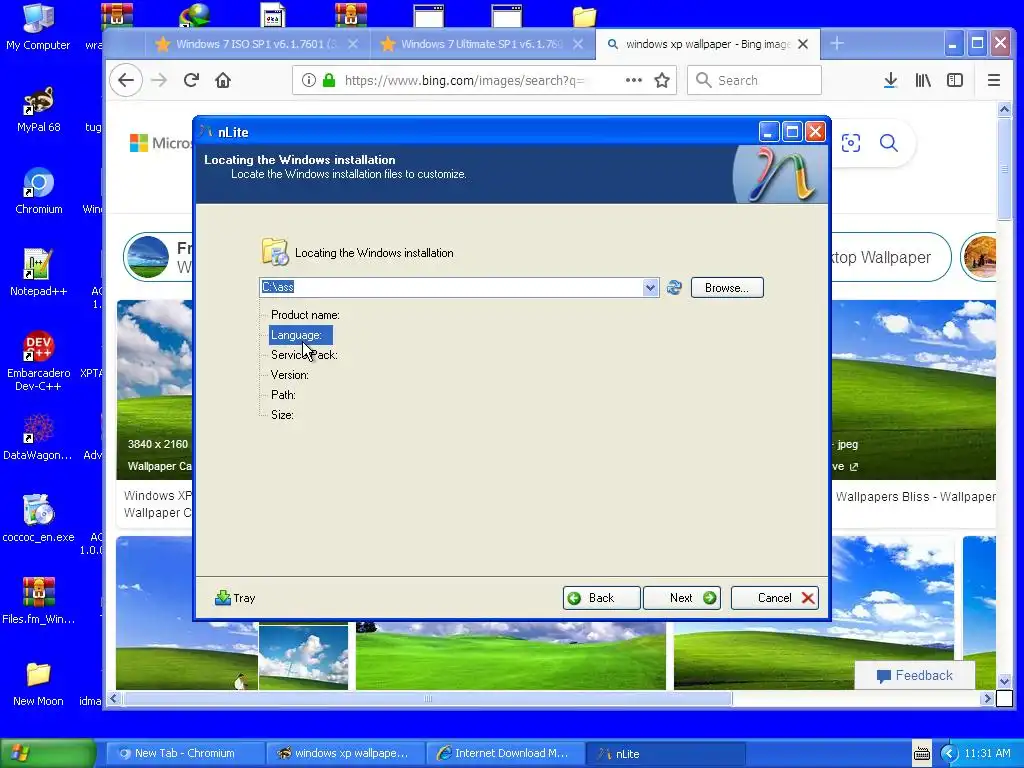Click the bottom-right green hill wallpaper thumbnail

coord(814,613)
